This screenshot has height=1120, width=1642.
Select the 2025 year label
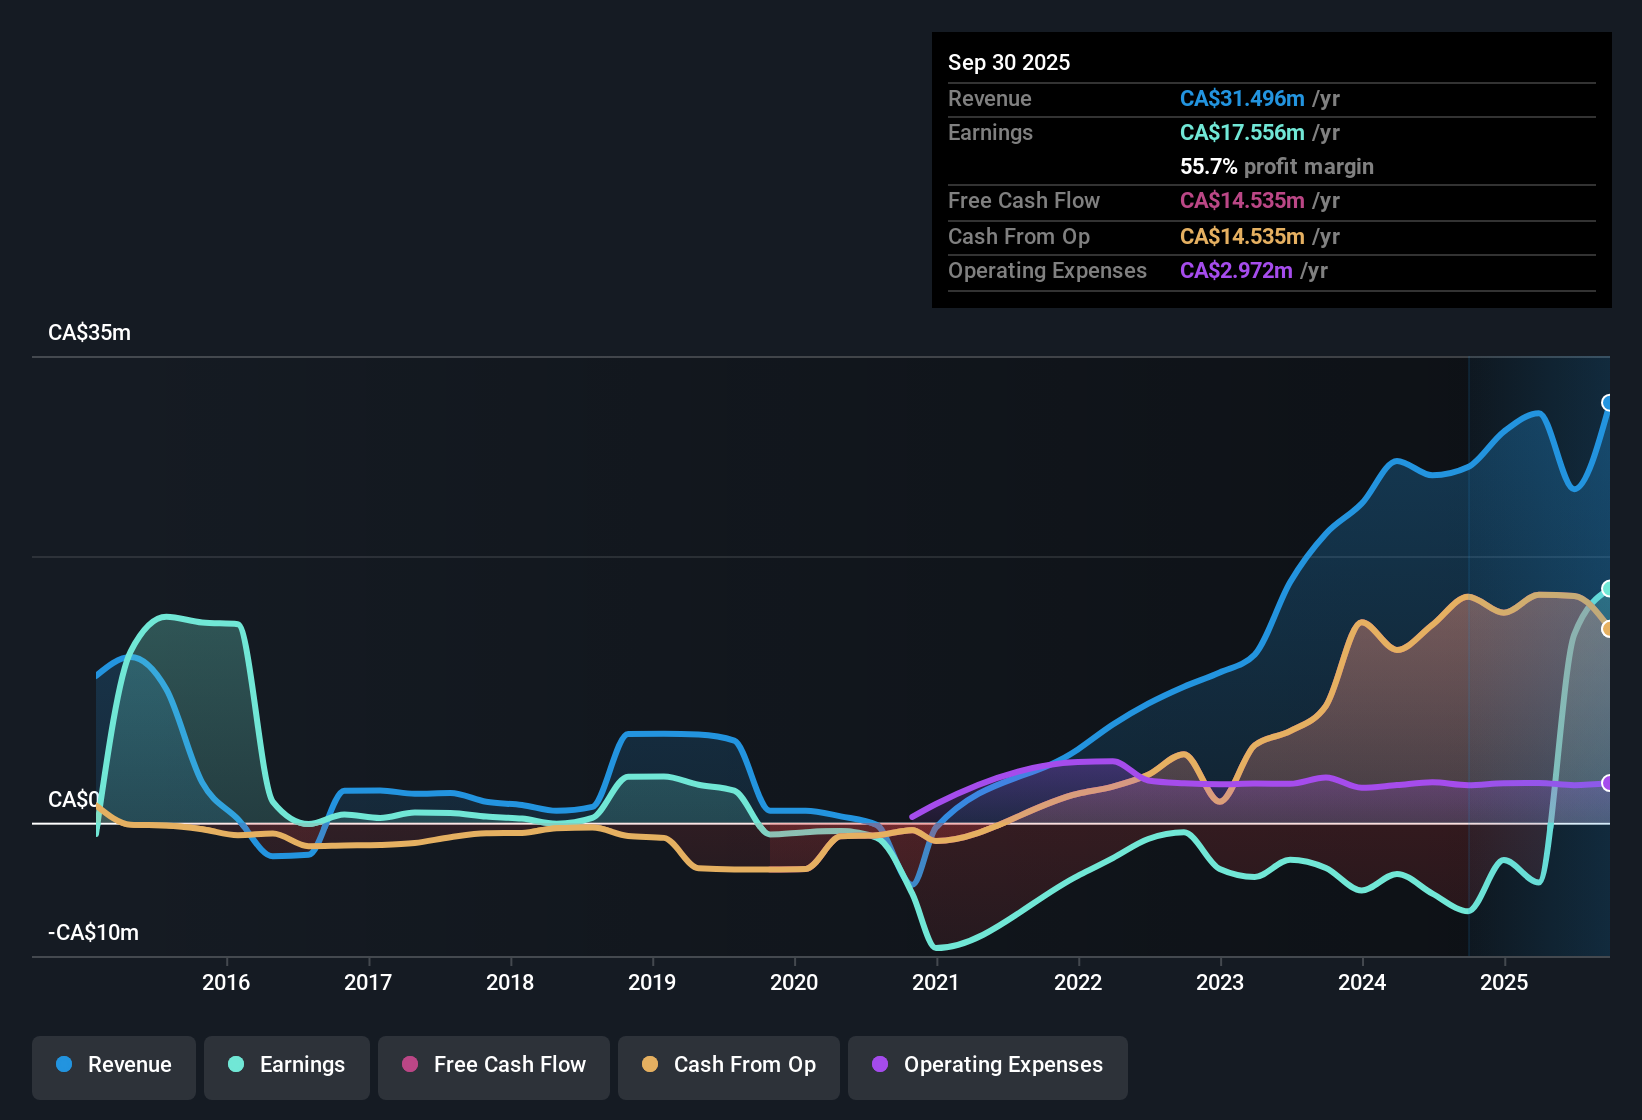click(1505, 983)
